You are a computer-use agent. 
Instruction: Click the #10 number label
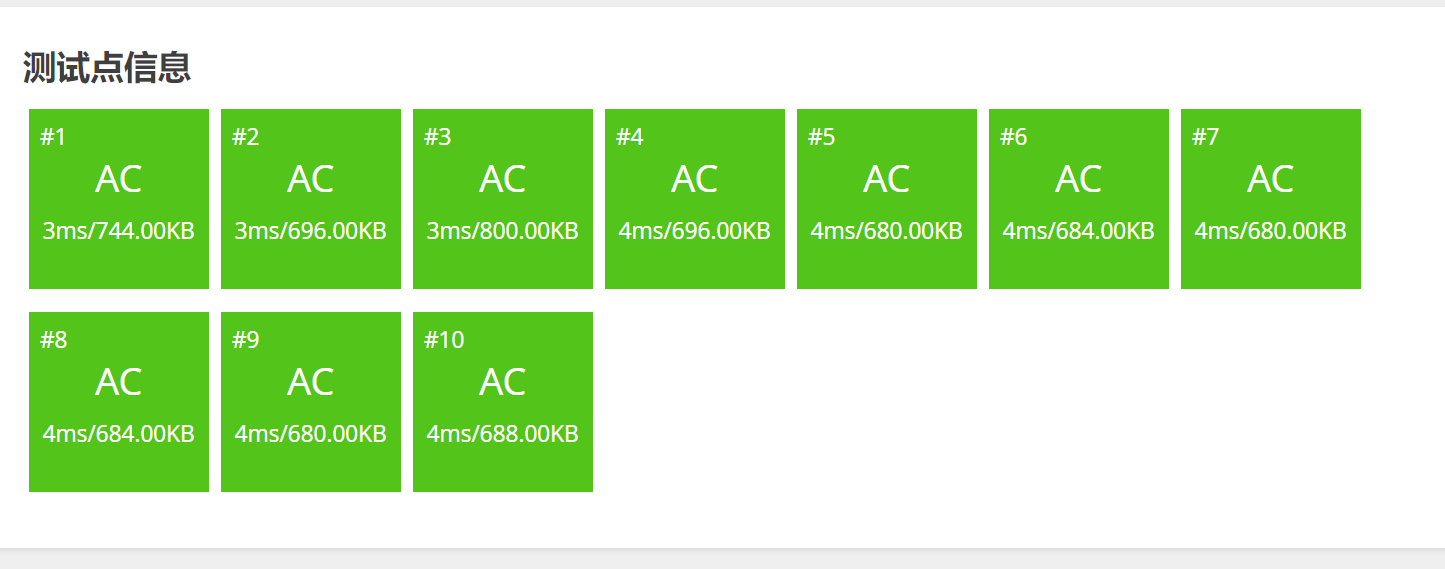(444, 341)
